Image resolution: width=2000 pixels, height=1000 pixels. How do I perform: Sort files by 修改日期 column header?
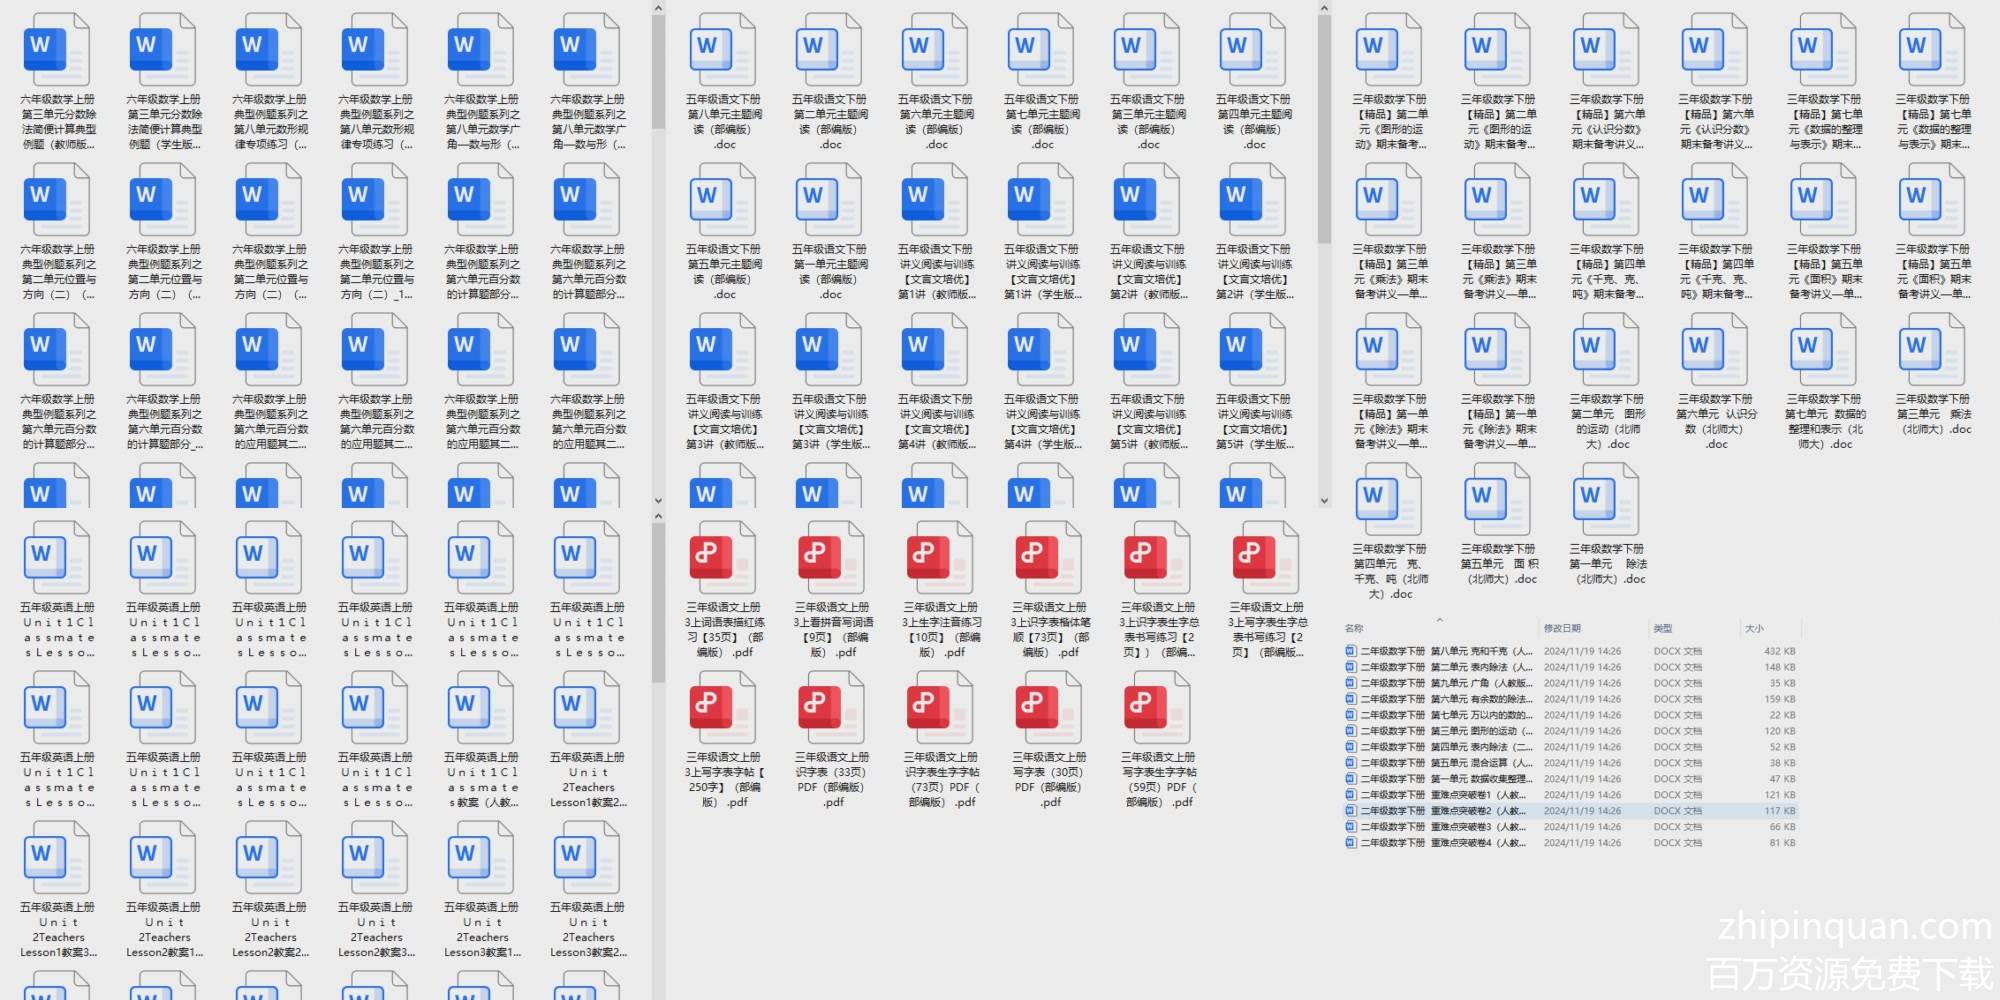tap(1562, 628)
